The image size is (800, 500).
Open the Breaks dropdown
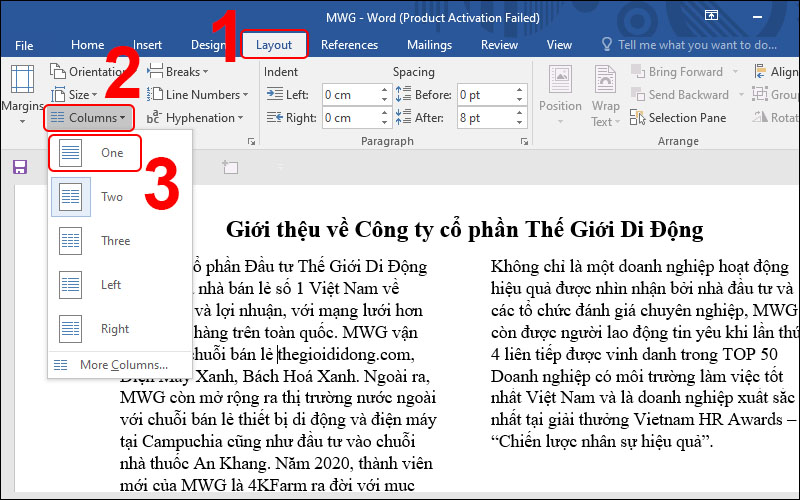[x=178, y=71]
